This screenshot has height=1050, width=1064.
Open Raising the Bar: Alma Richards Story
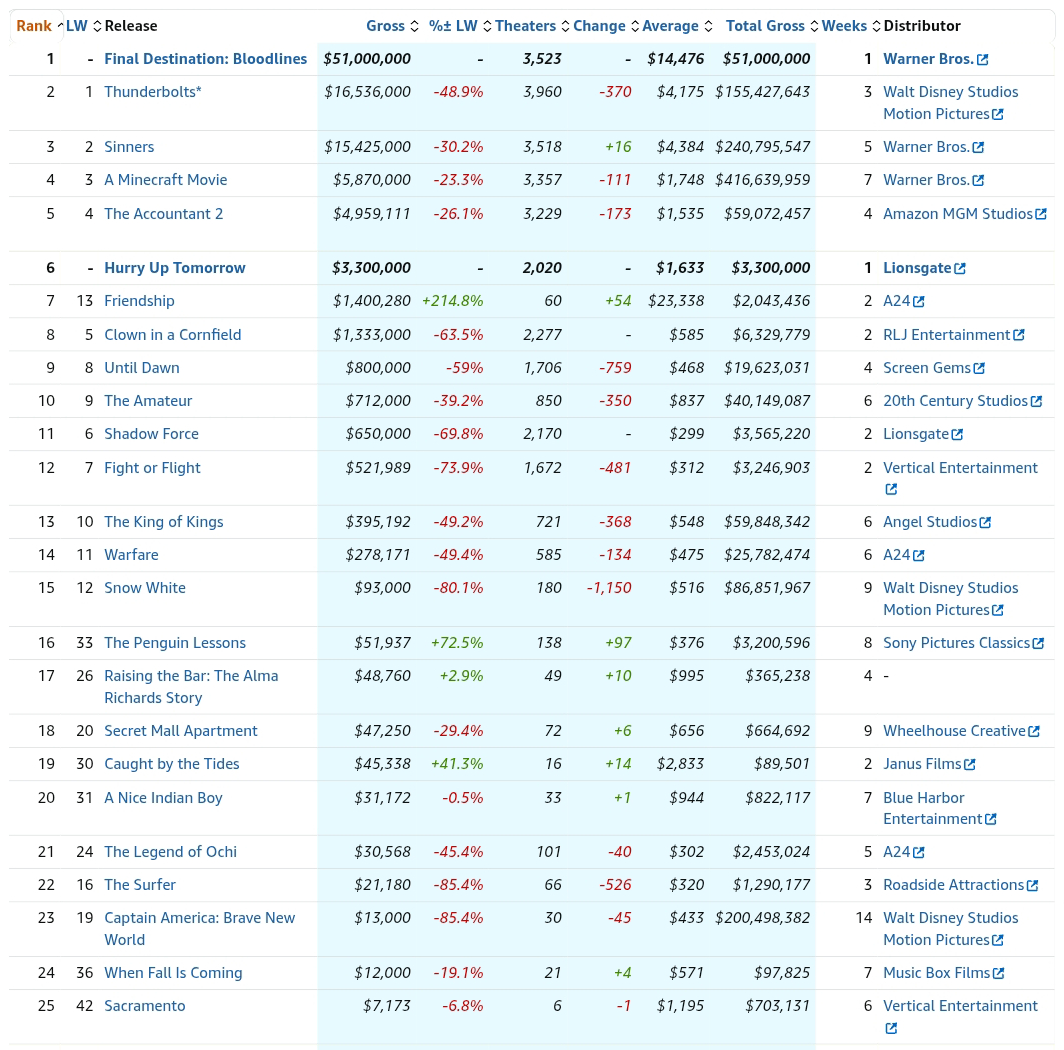[x=191, y=687]
